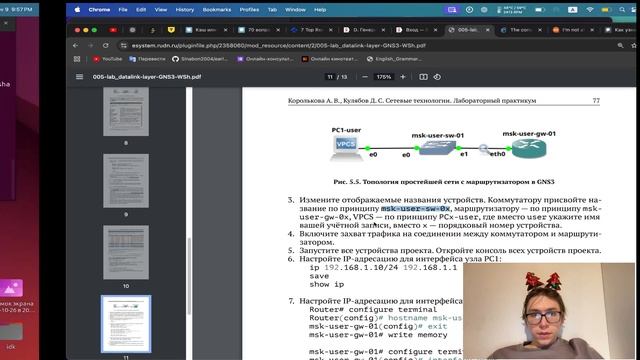Open the Help menu

click(x=320, y=9)
